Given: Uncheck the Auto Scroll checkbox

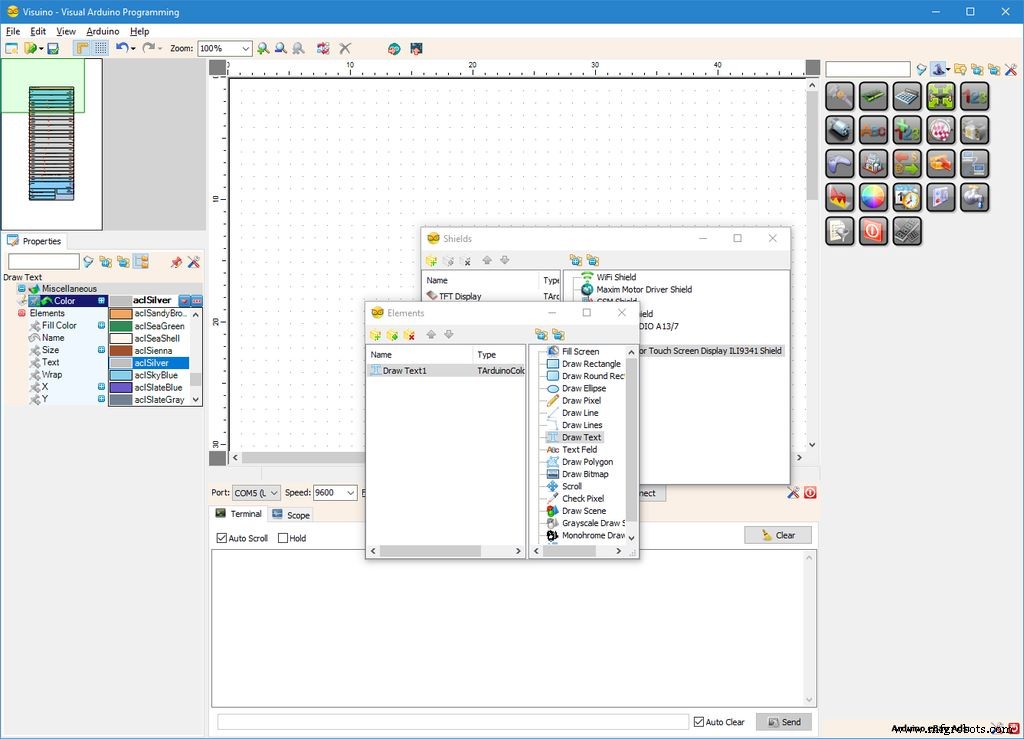Looking at the screenshot, I should [222, 537].
